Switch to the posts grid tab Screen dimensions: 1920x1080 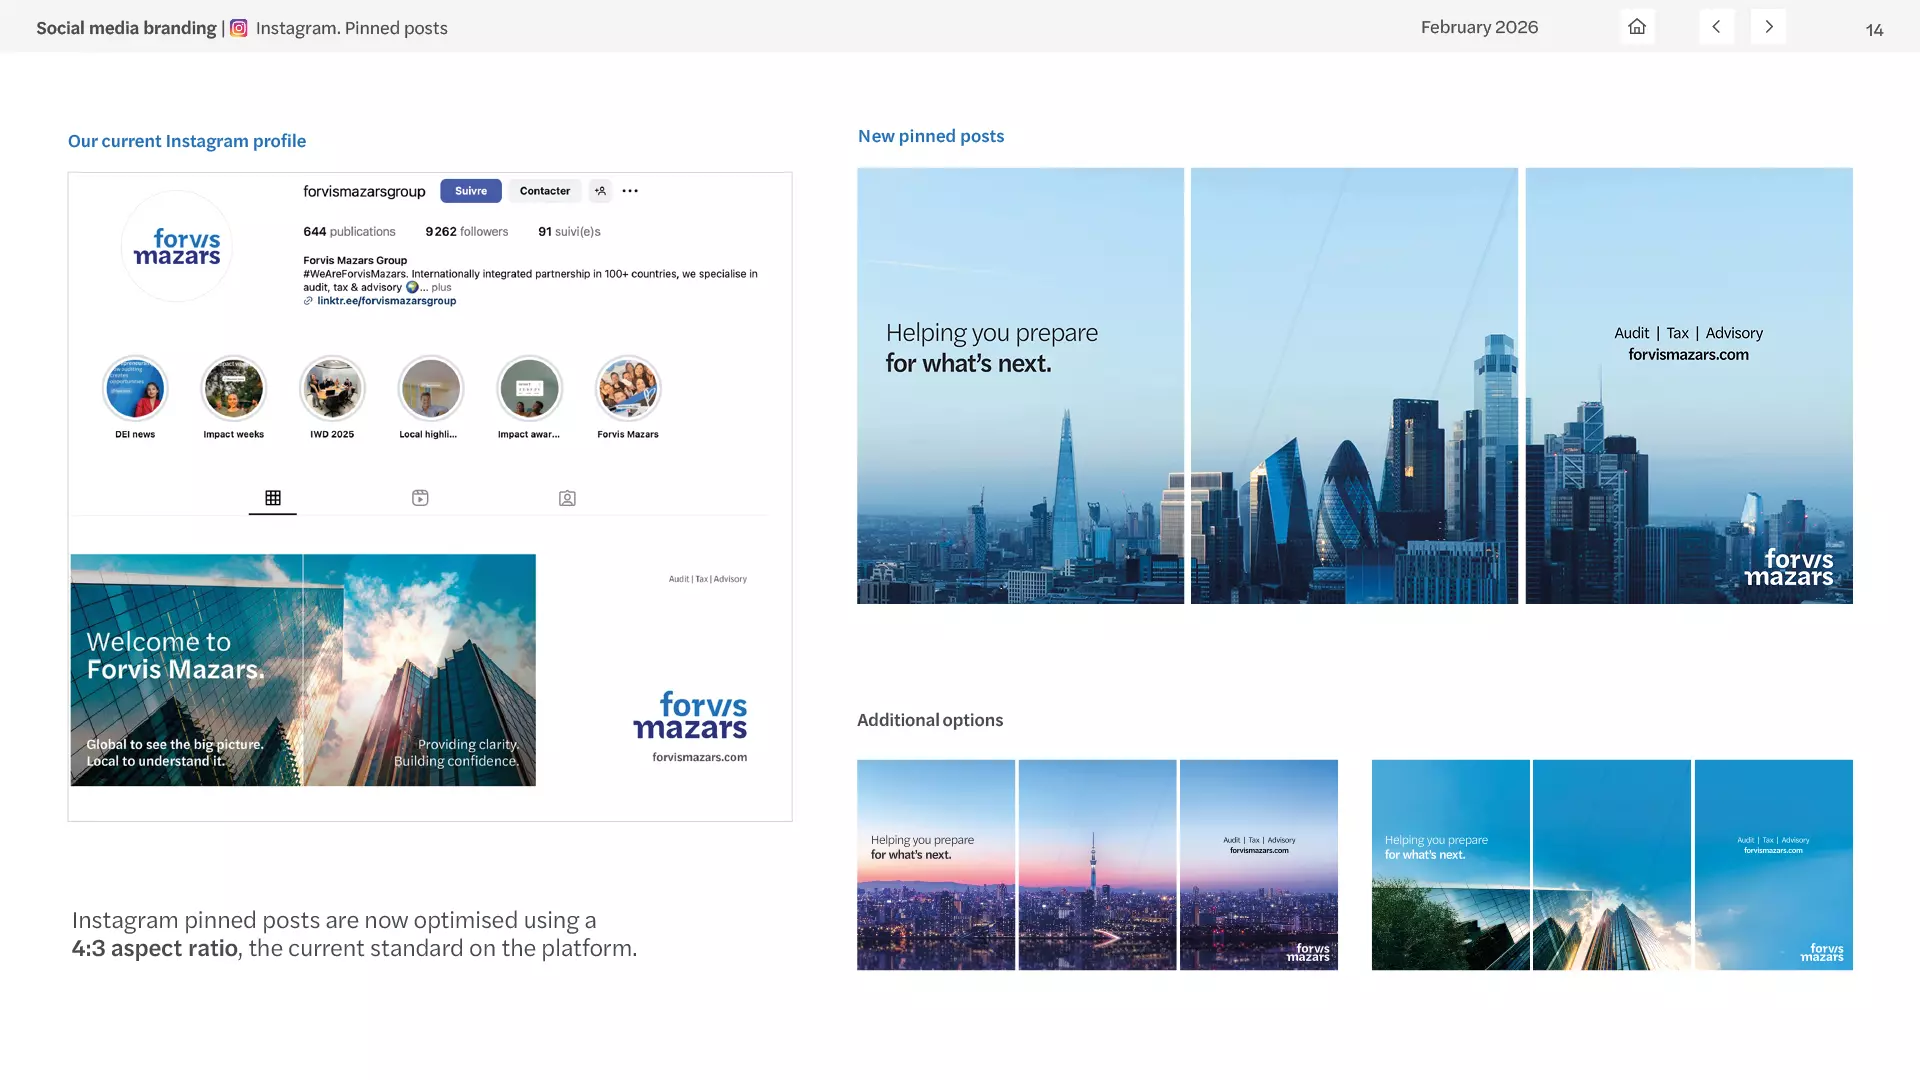(x=272, y=497)
